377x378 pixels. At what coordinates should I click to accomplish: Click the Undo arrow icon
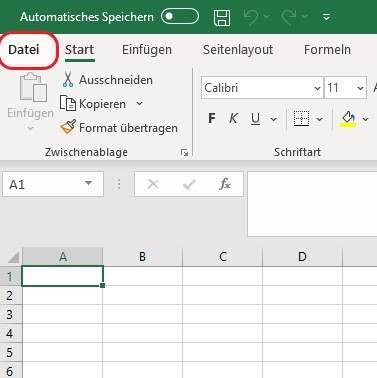(251, 17)
